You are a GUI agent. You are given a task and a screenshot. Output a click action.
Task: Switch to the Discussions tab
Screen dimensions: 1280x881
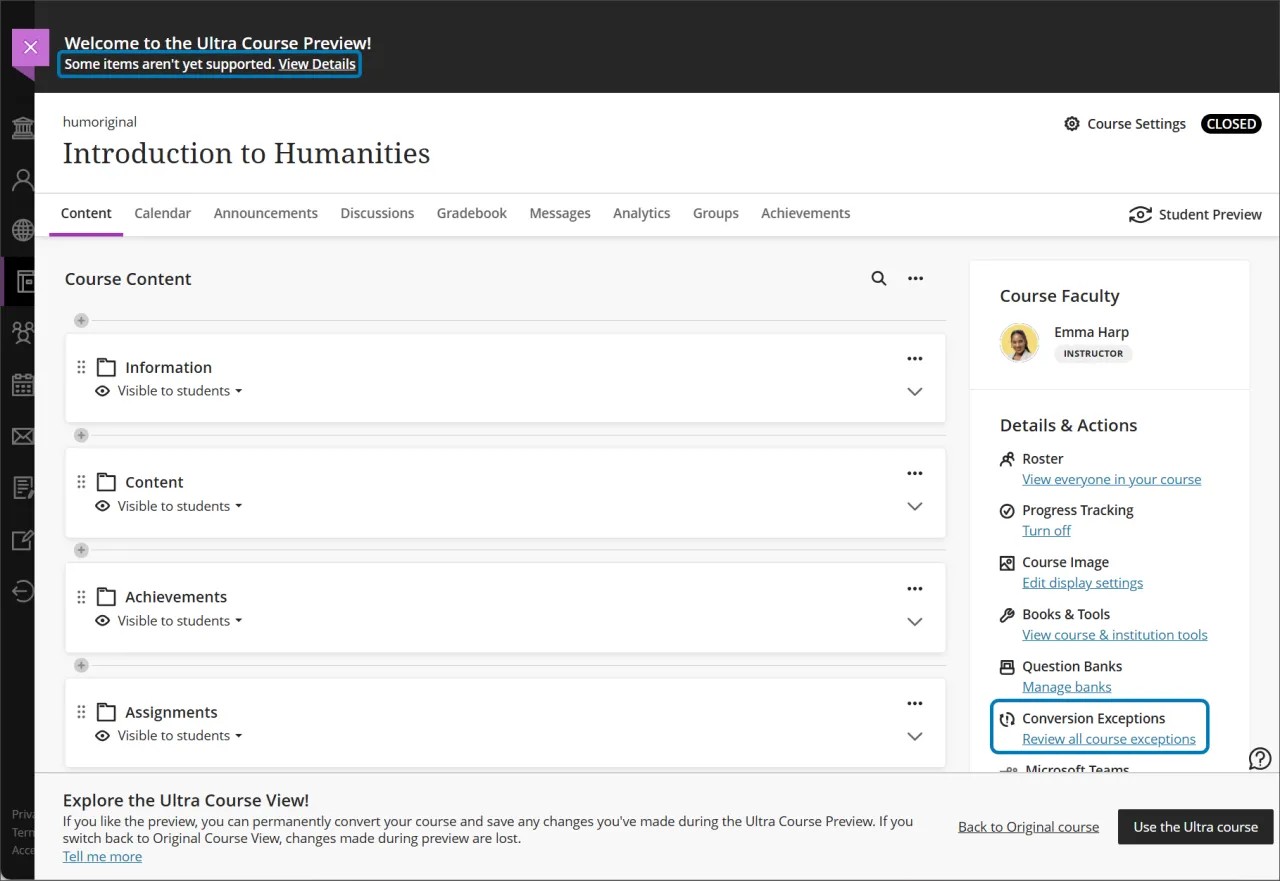[x=377, y=213]
